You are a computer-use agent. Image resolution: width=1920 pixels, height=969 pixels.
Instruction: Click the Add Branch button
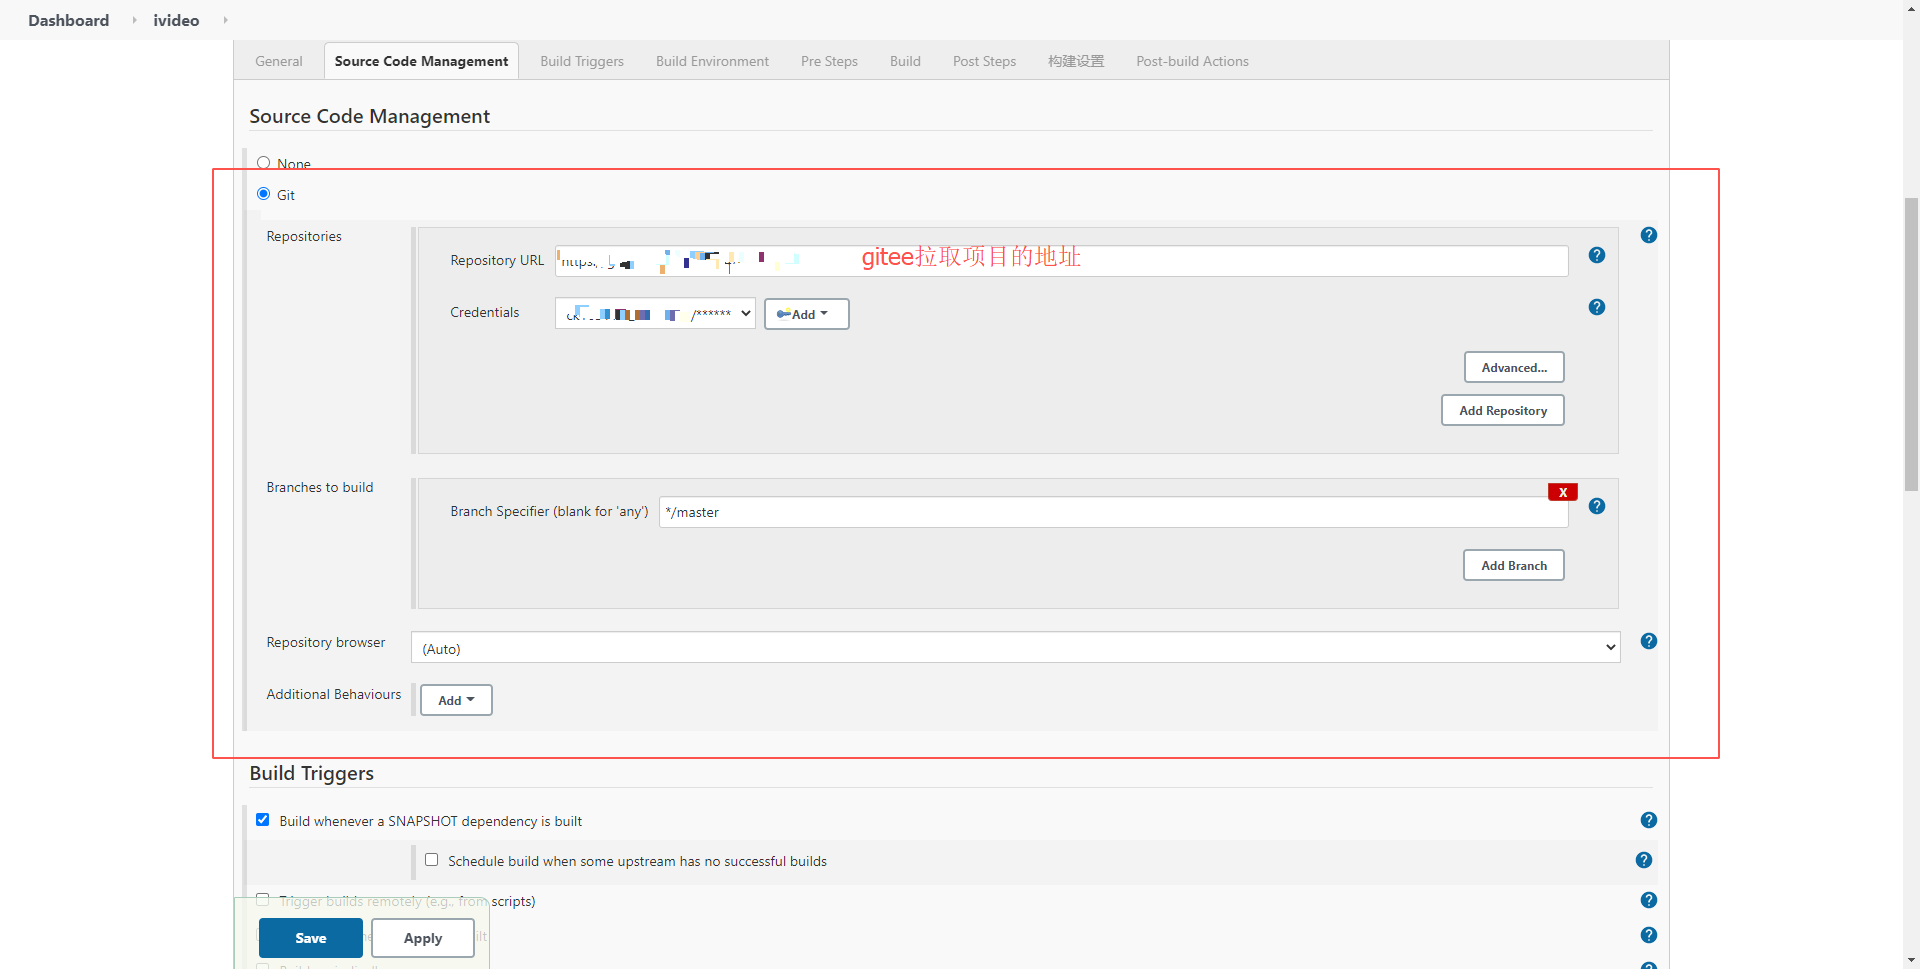click(1514, 565)
